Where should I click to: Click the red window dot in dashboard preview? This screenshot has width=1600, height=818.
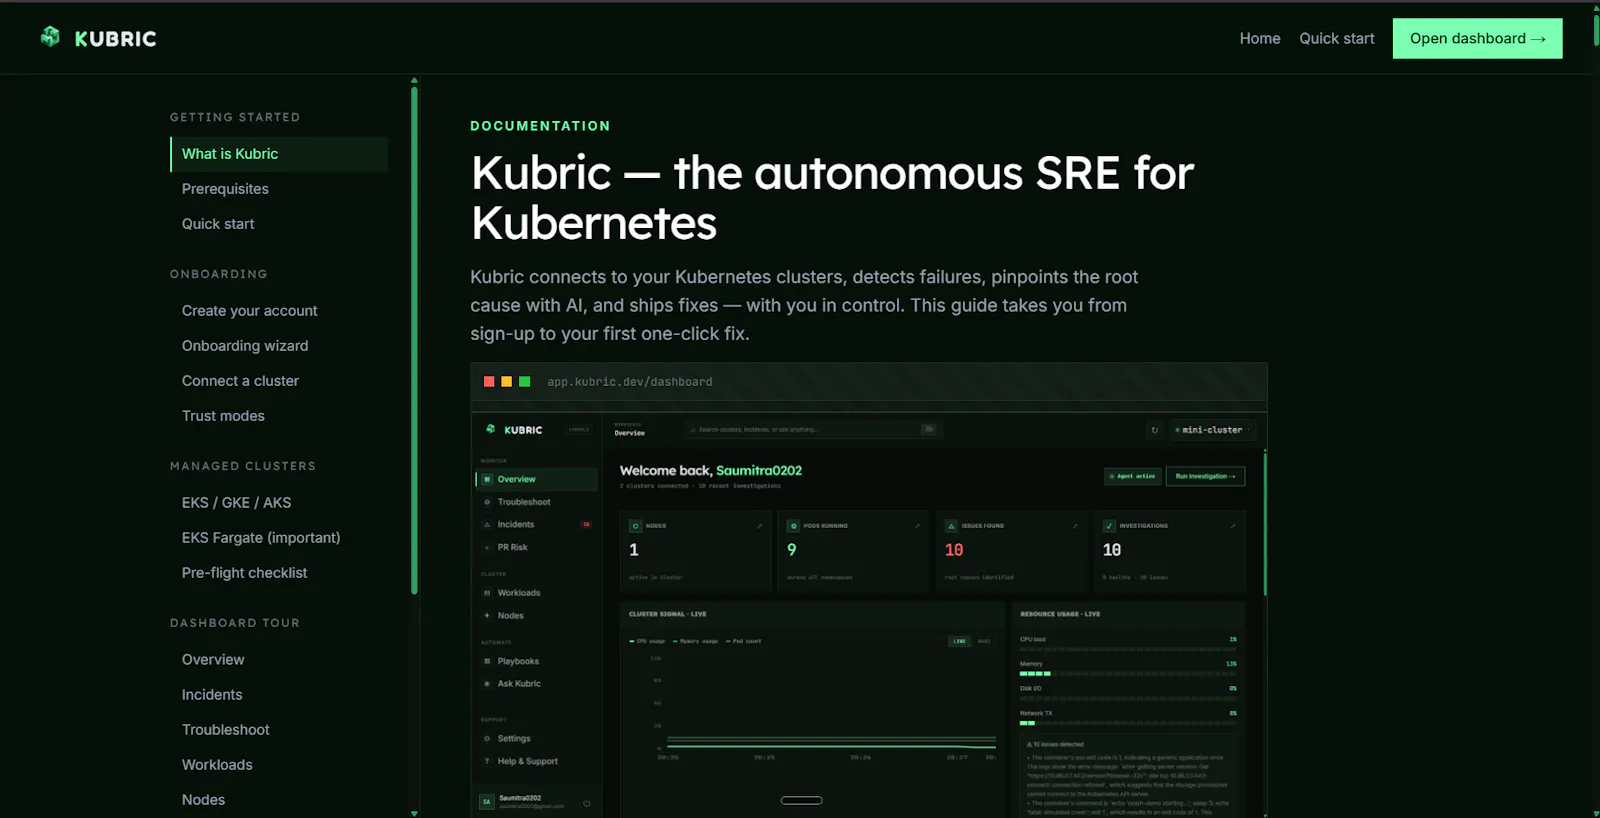coord(489,382)
